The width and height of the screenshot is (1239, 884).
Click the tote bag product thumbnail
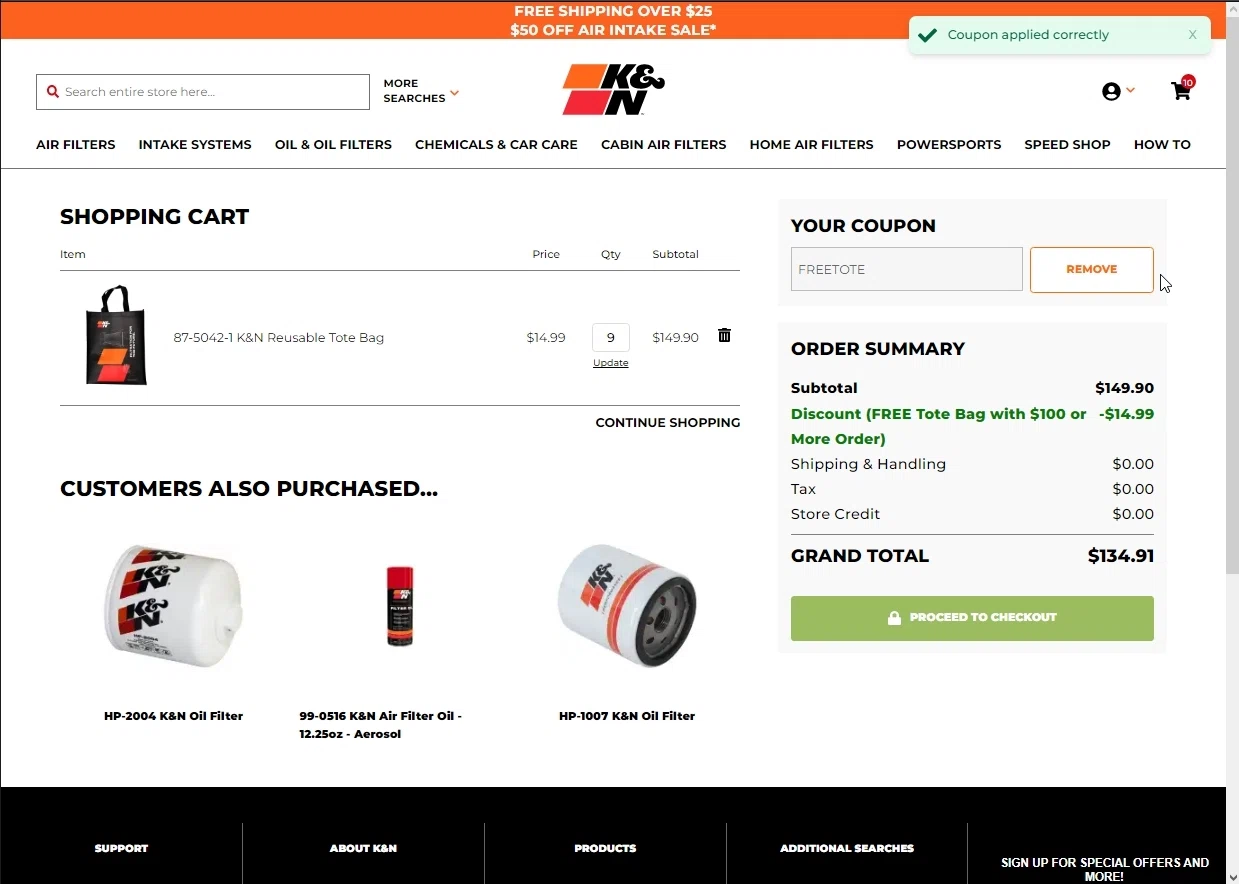(x=116, y=335)
